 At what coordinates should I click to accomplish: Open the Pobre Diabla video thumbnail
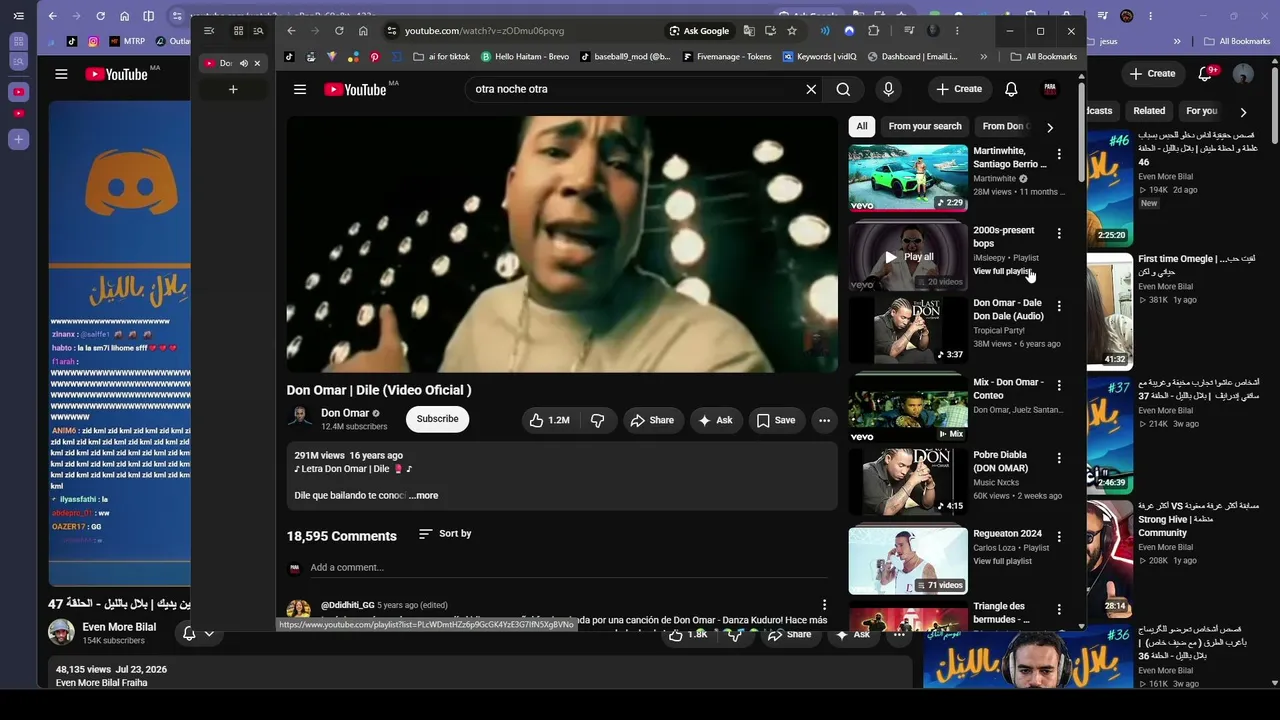908,482
